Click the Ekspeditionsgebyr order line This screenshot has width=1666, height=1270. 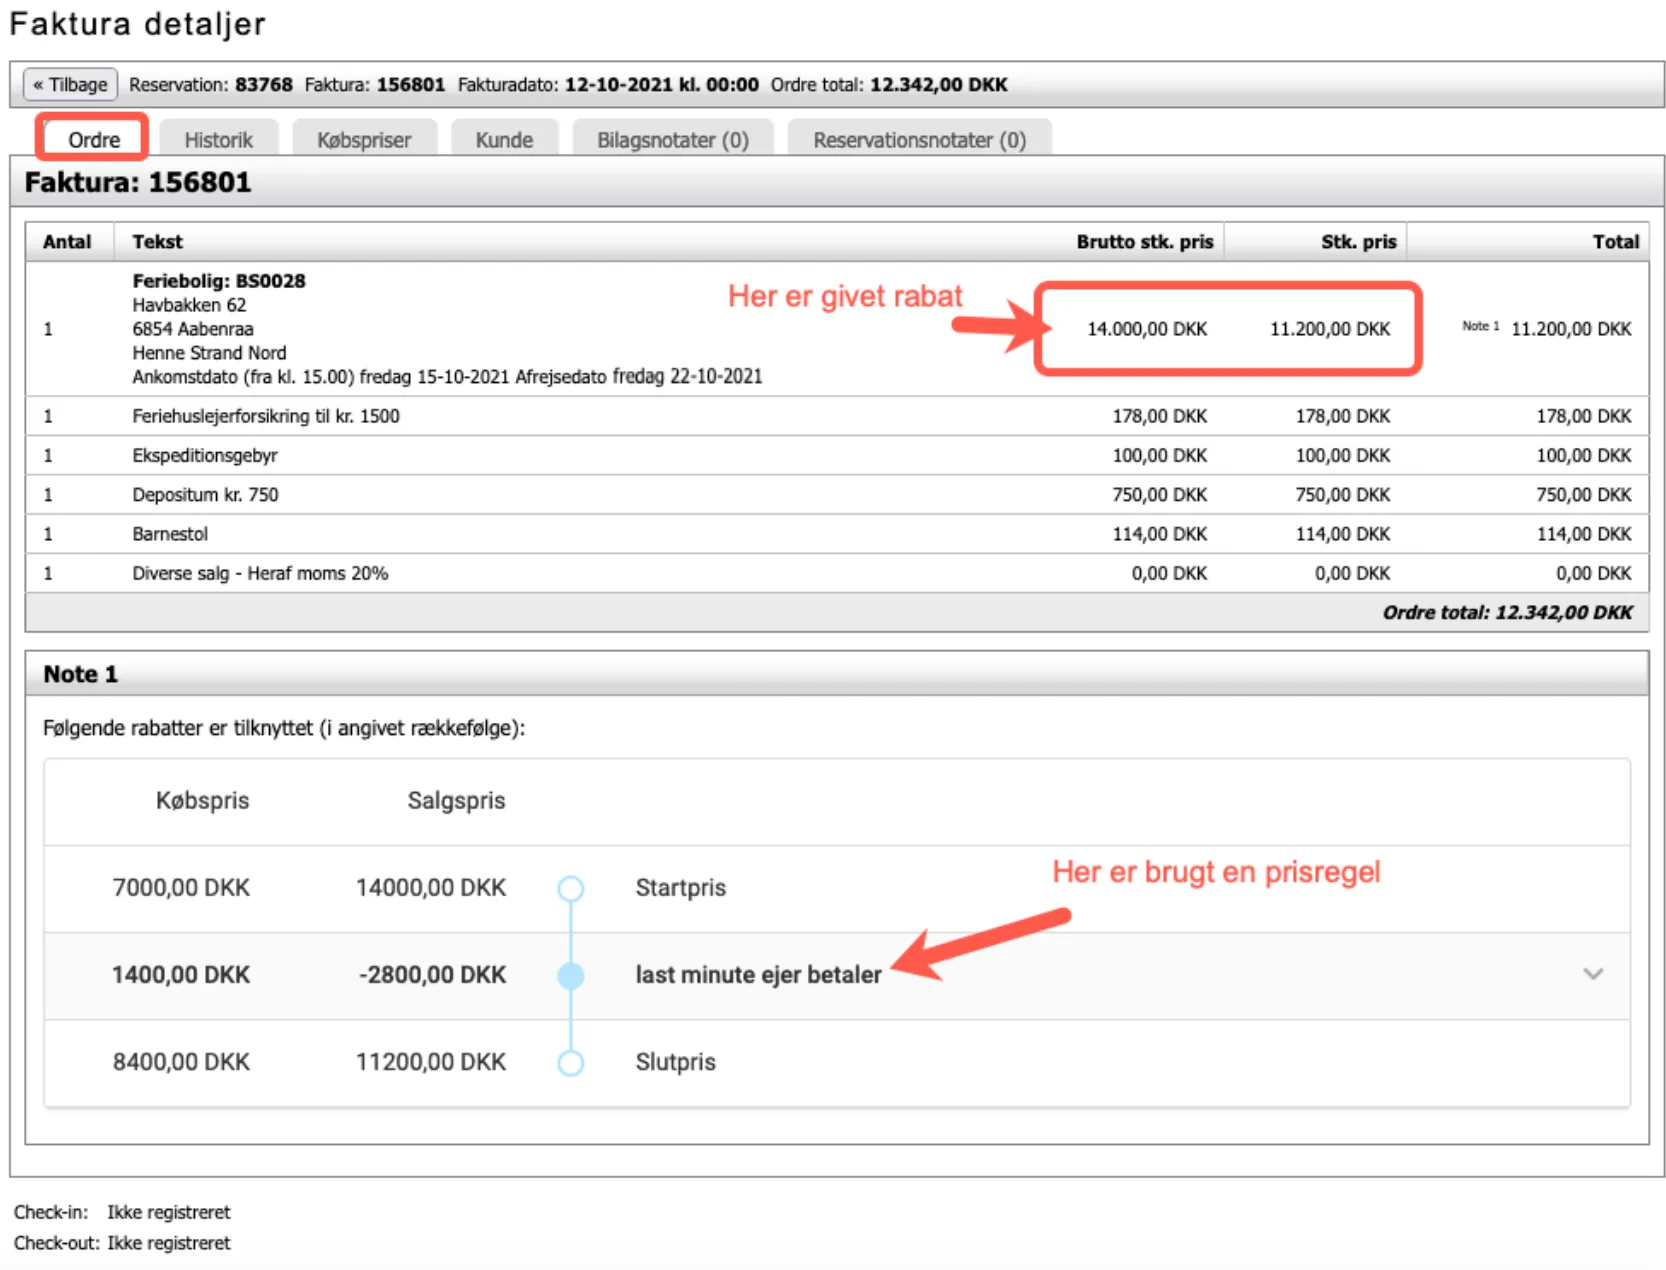pyautogui.click(x=205, y=456)
